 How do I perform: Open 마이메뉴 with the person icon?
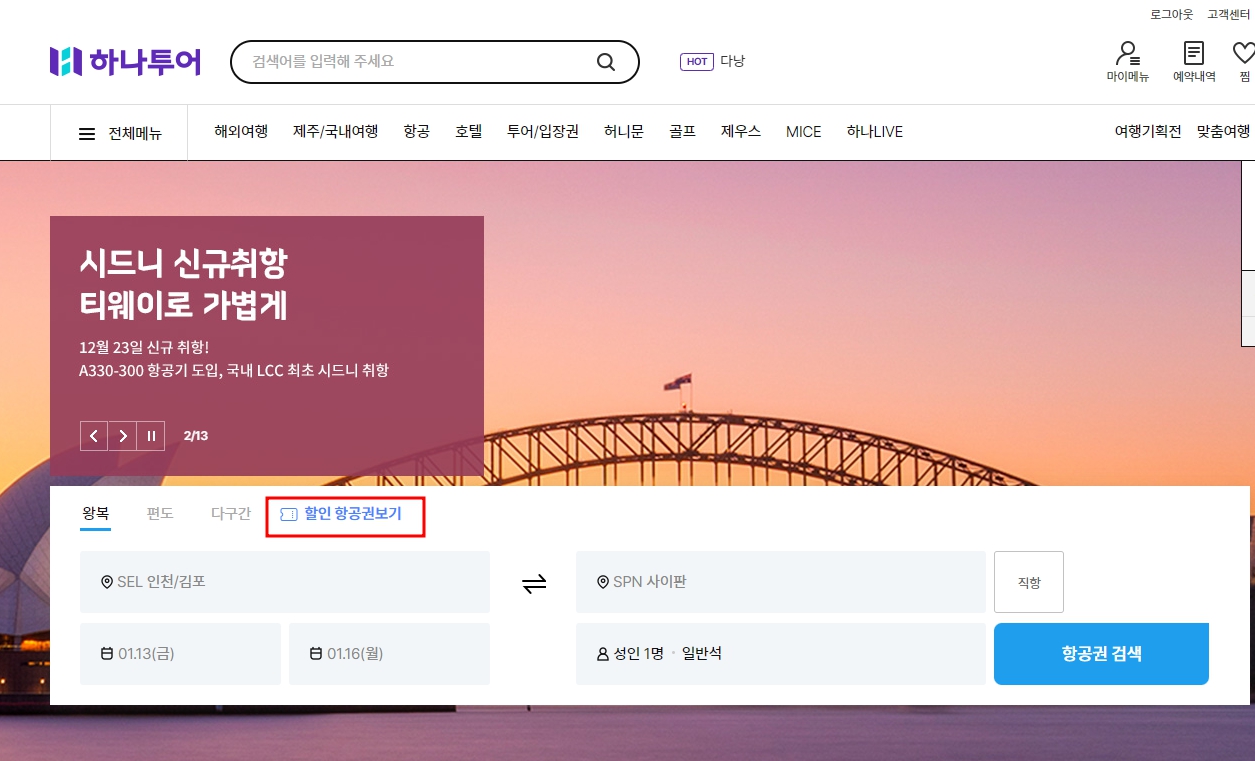pyautogui.click(x=1128, y=60)
